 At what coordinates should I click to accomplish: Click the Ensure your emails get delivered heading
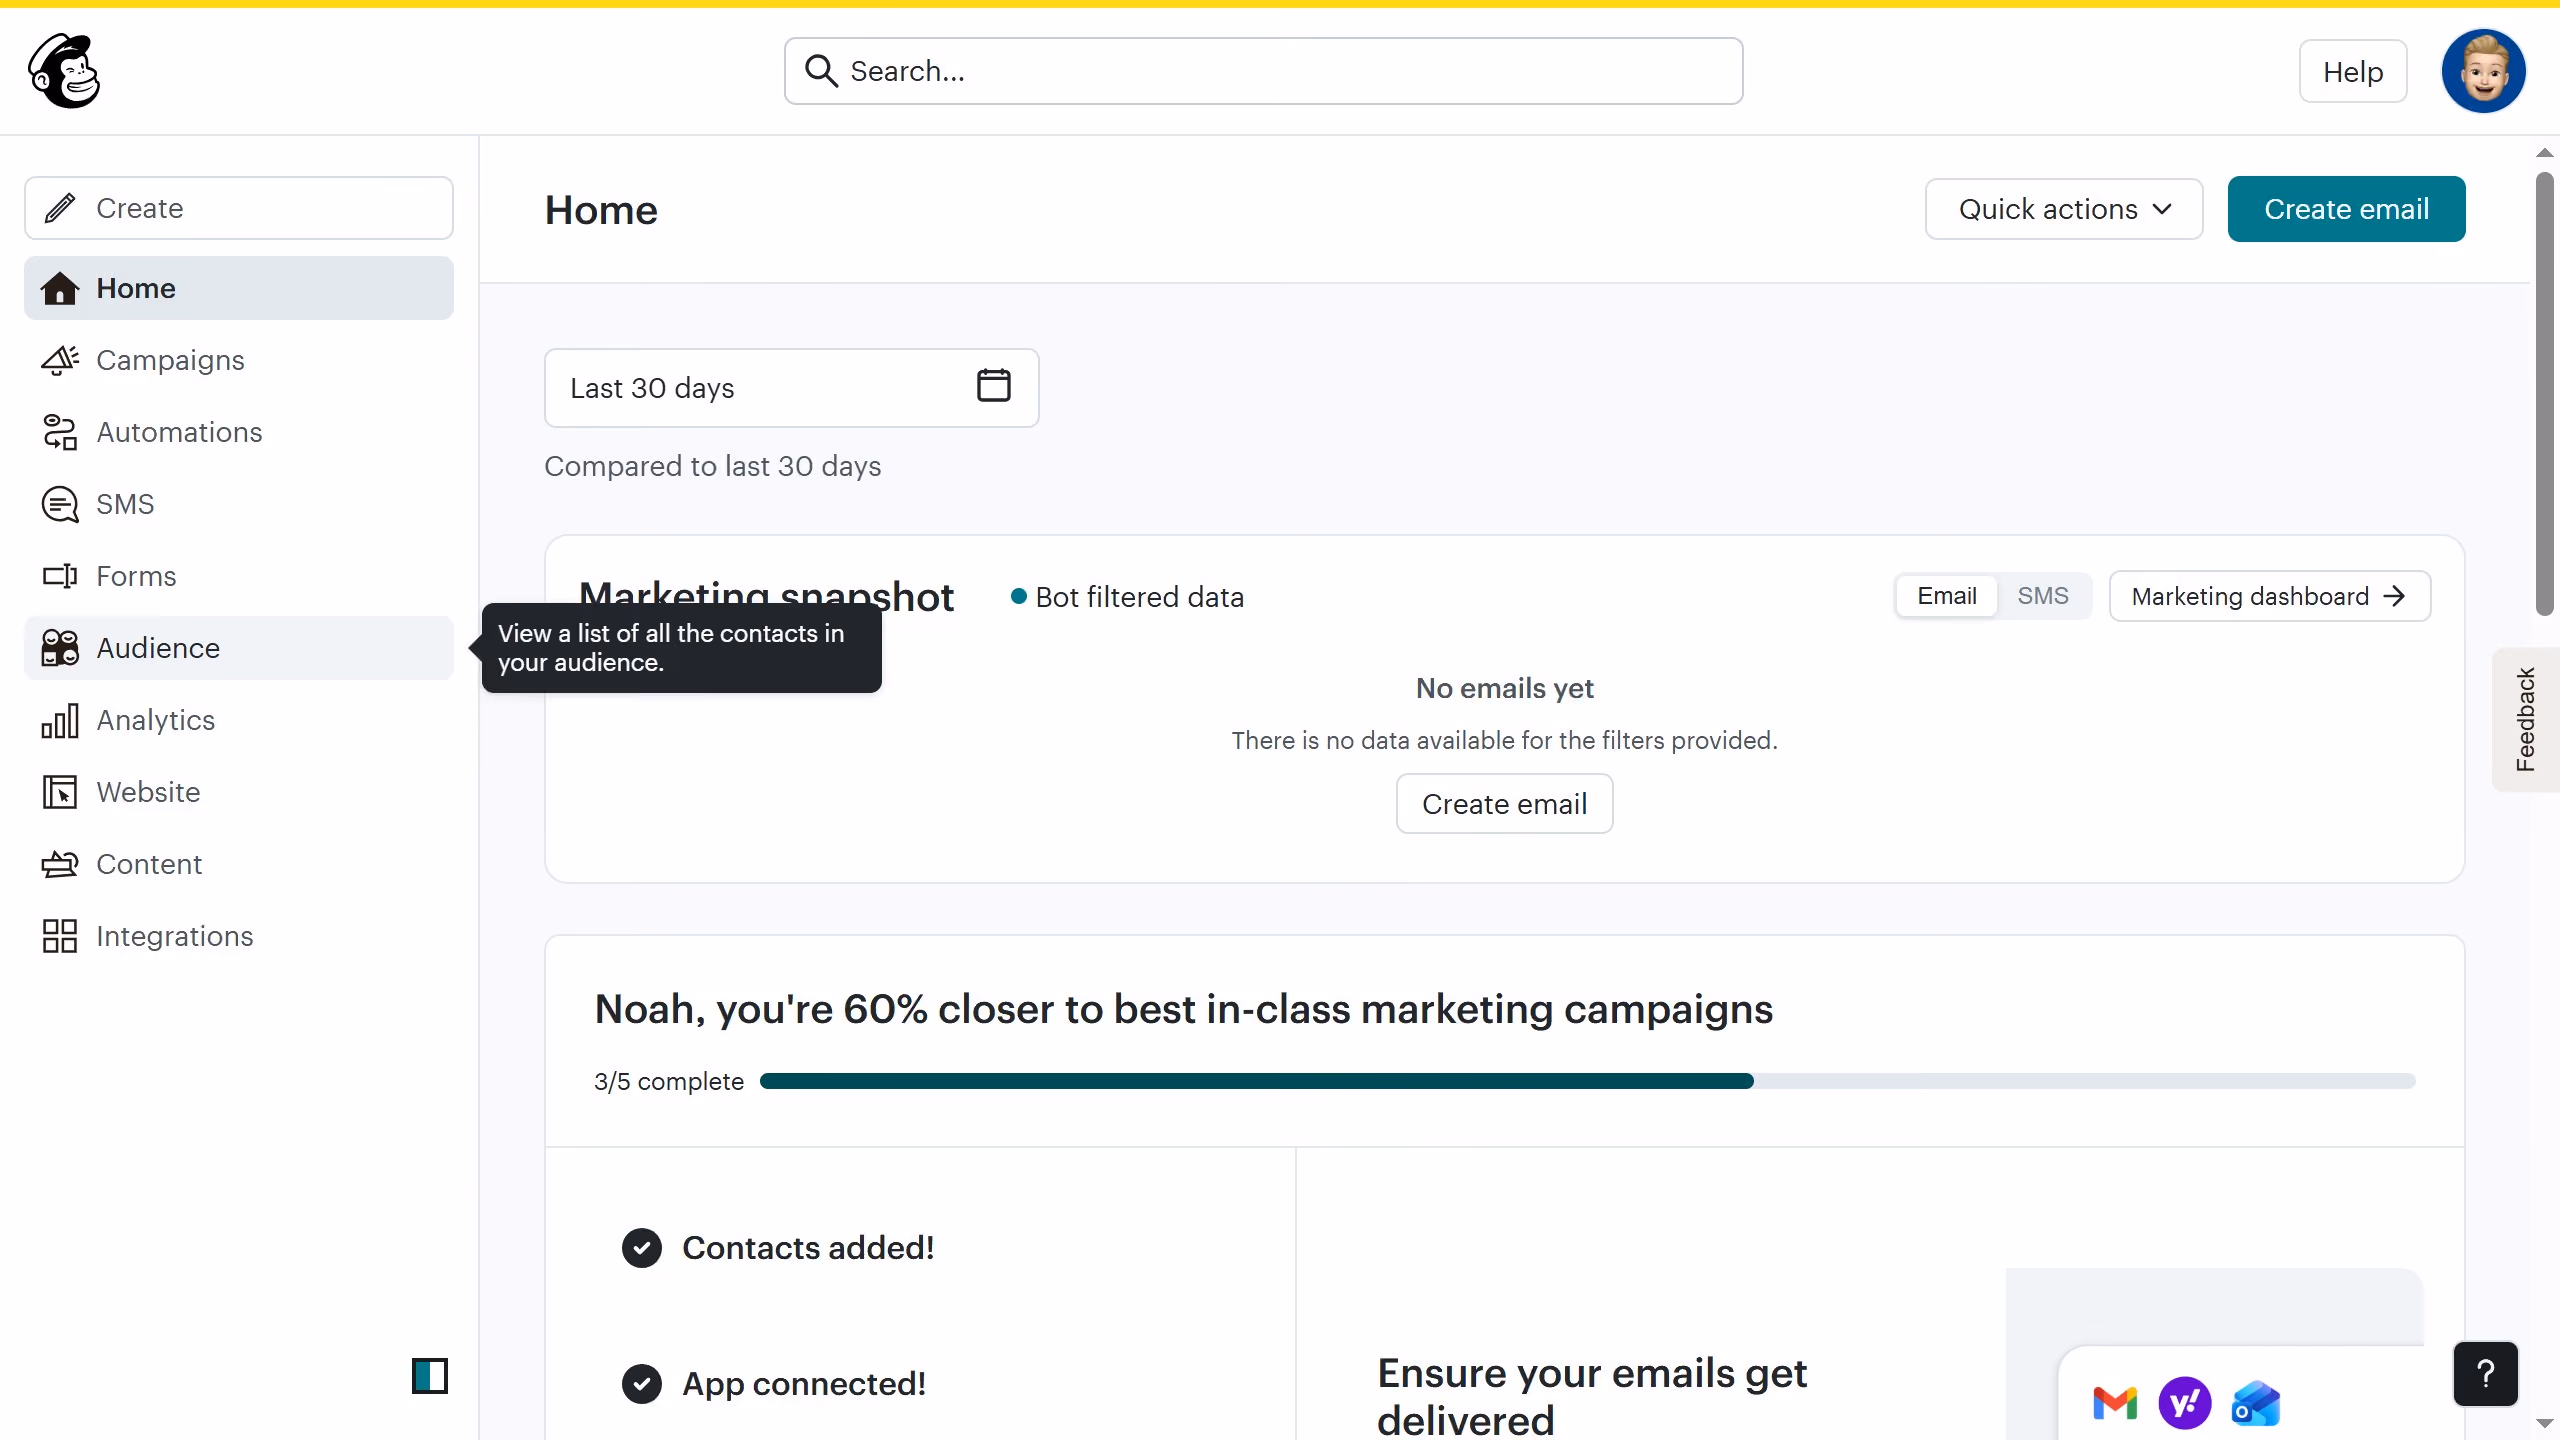point(1592,1396)
